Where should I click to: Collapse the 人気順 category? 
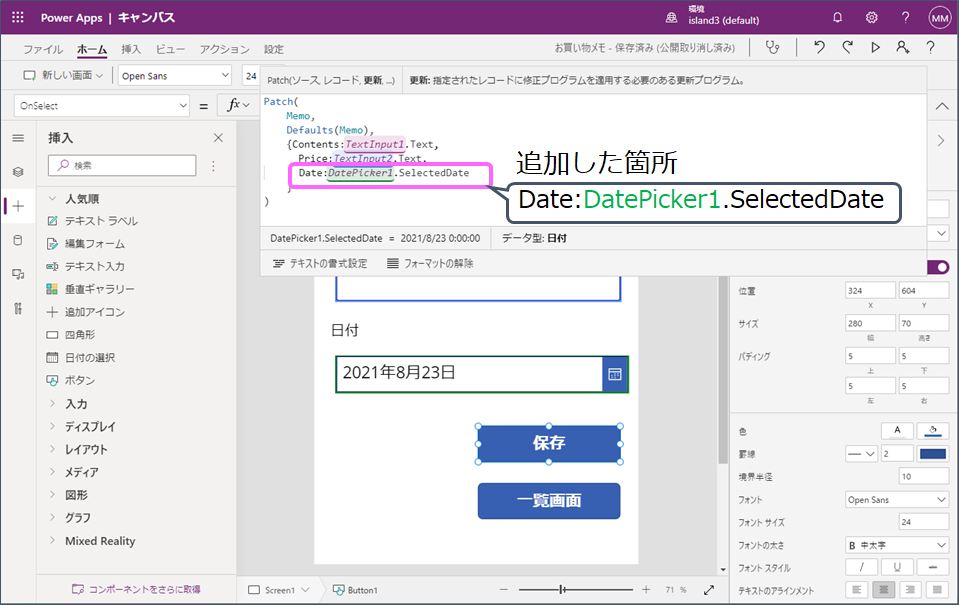pyautogui.click(x=53, y=198)
